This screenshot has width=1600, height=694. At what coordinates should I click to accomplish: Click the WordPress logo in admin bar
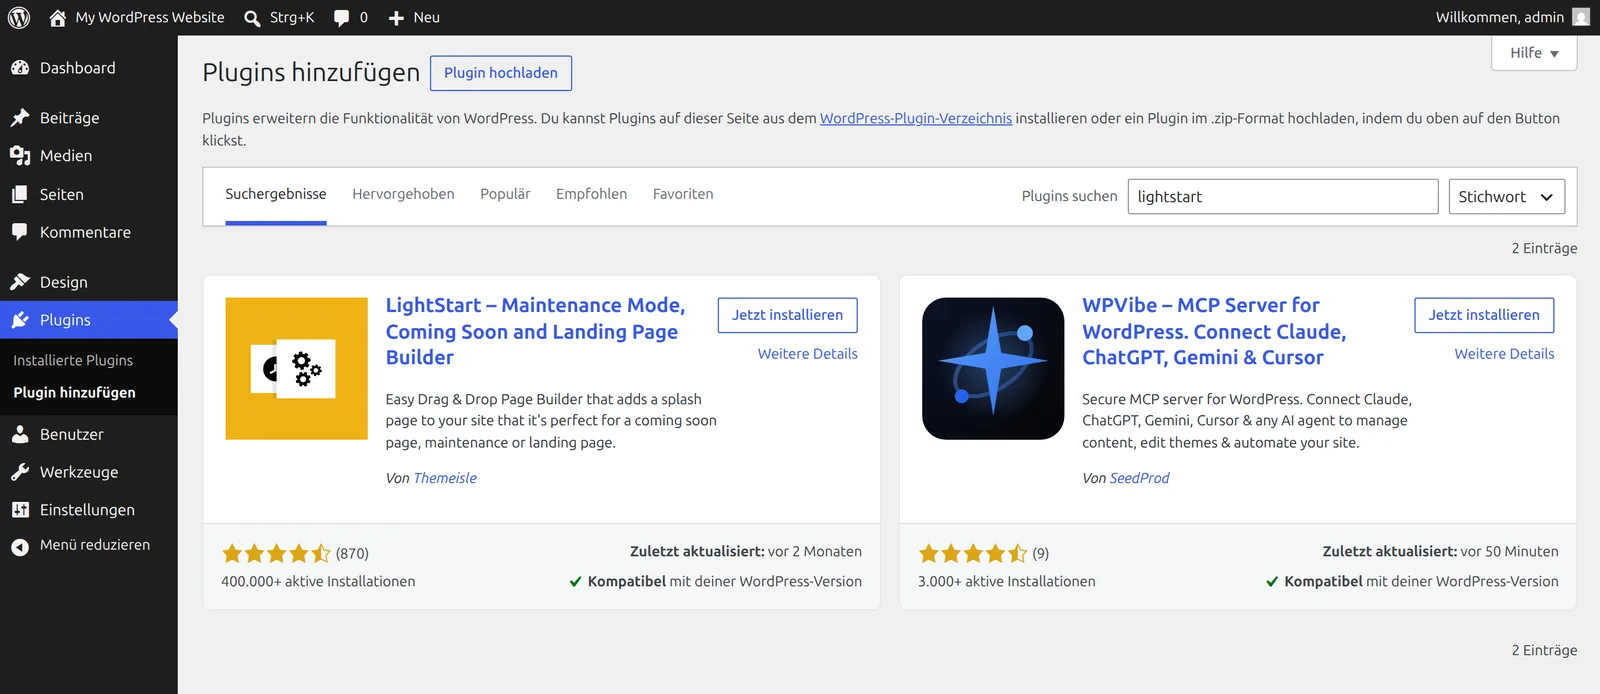[x=19, y=17]
